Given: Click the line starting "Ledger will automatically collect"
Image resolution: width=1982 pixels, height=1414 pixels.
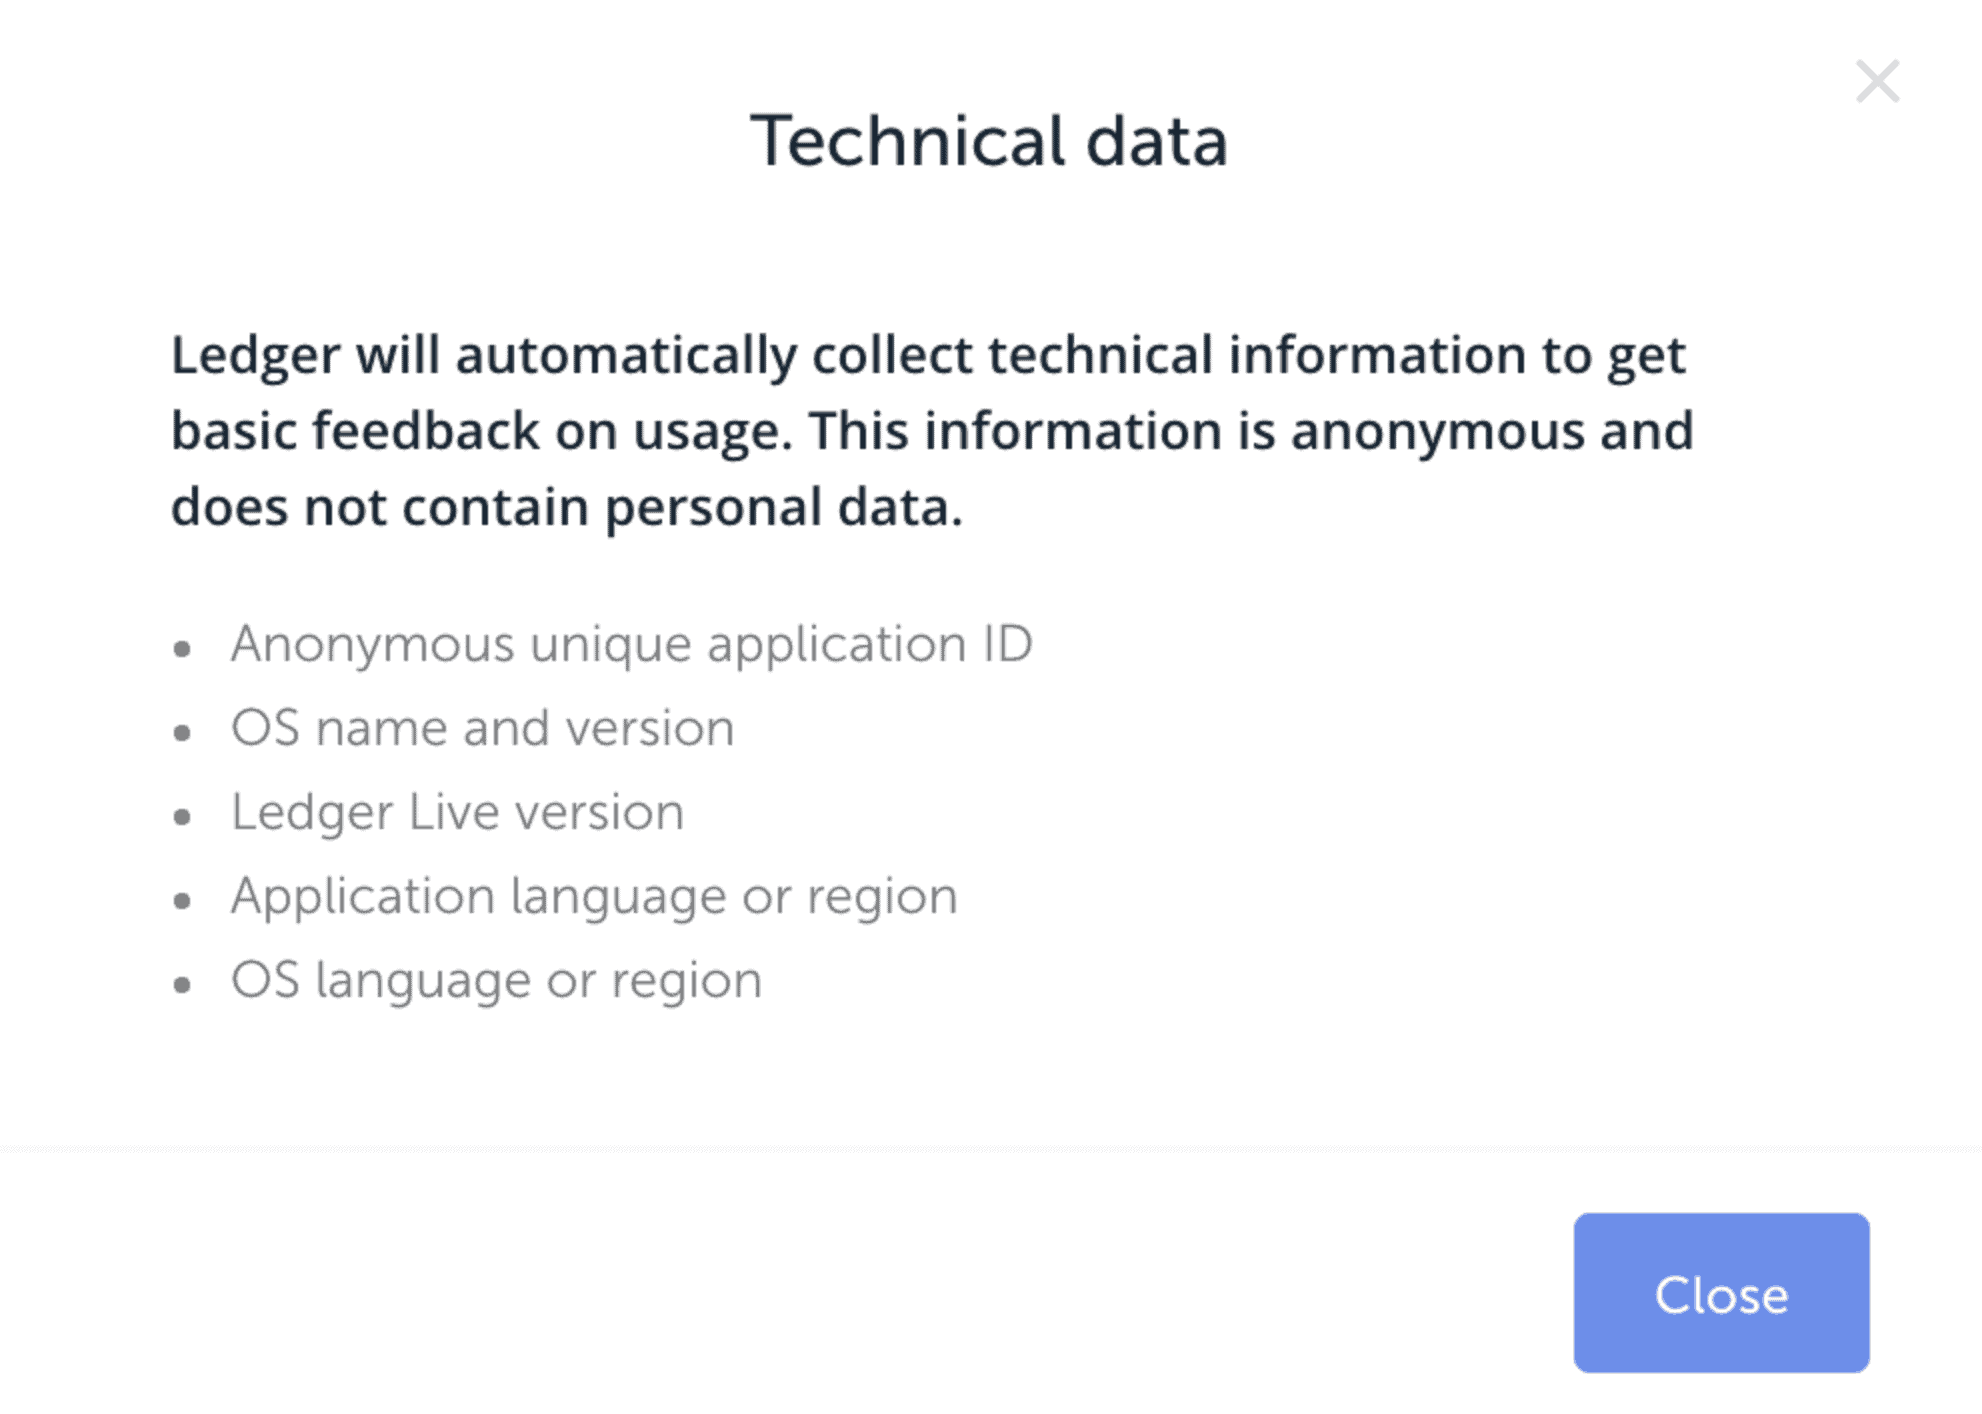Looking at the screenshot, I should pos(928,355).
